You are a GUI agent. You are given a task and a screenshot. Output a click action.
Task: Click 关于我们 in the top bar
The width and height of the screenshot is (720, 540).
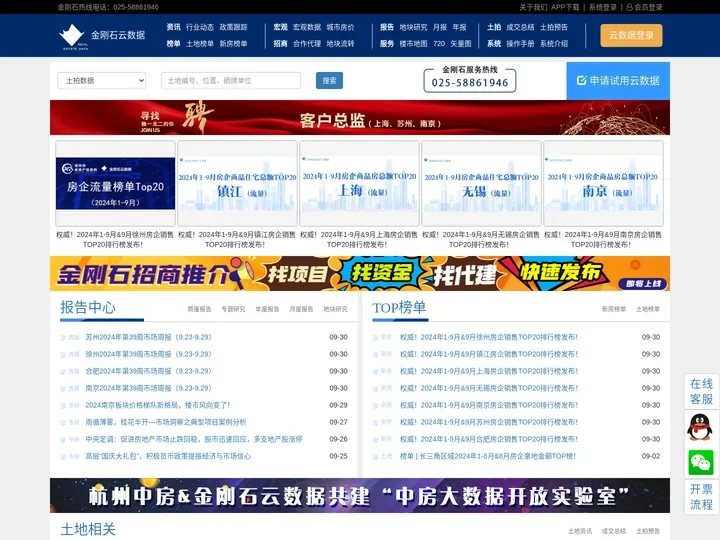click(x=533, y=7)
